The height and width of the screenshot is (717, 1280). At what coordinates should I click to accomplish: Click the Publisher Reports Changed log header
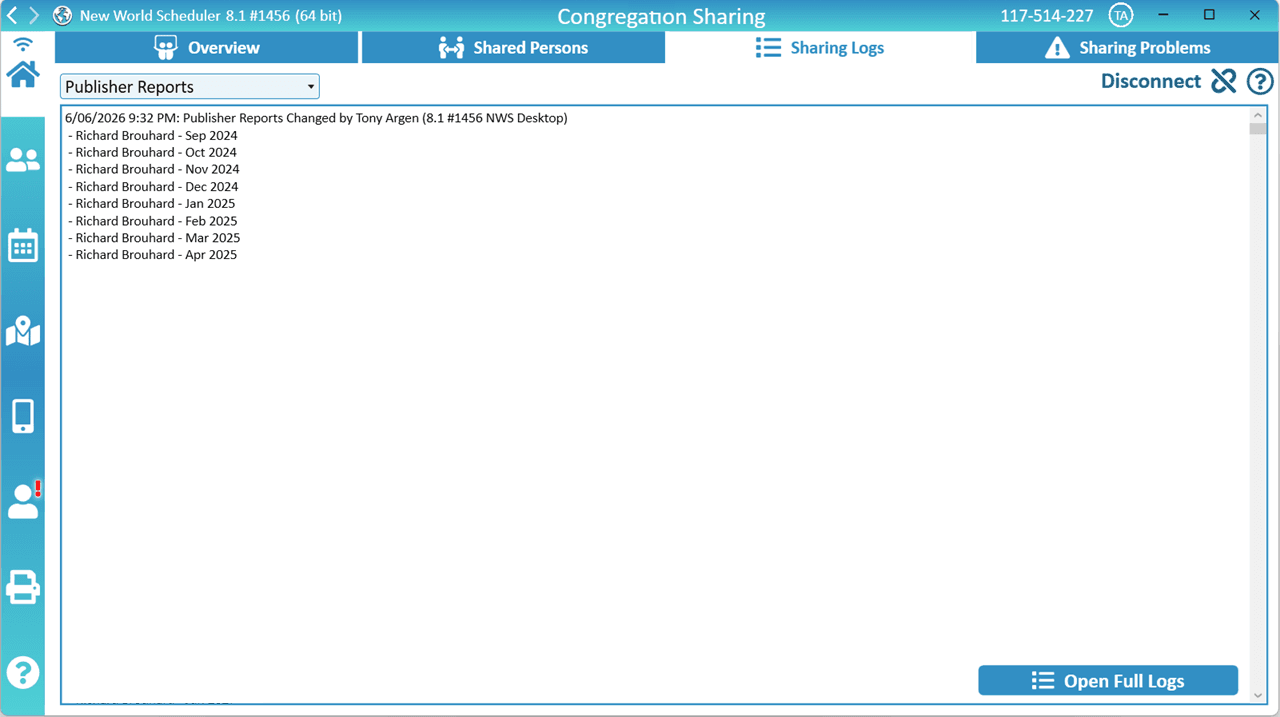pyautogui.click(x=316, y=118)
